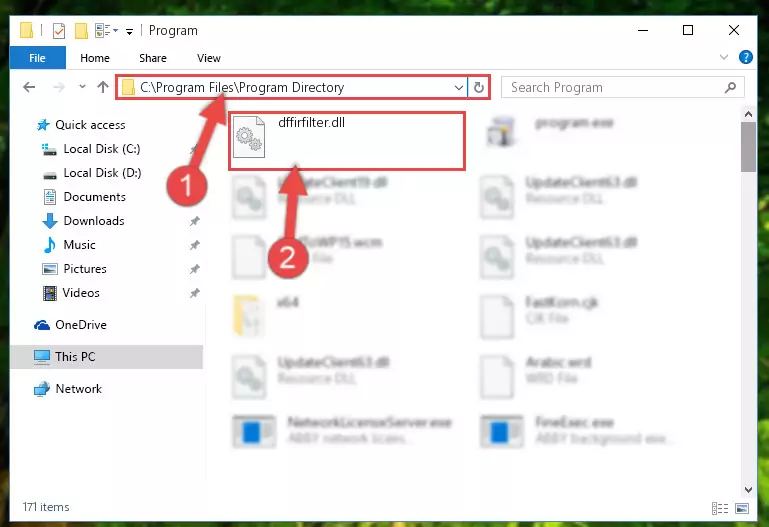Minimize the Program window
Image resolution: width=769 pixels, height=527 pixels.
[x=643, y=30]
